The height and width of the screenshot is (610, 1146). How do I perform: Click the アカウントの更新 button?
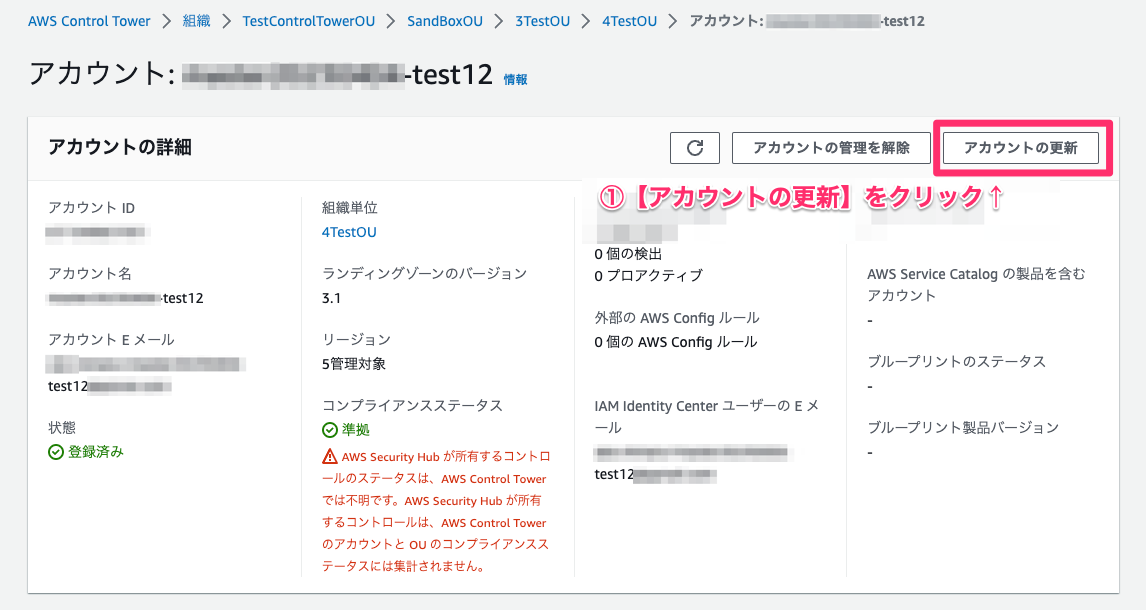click(1020, 148)
